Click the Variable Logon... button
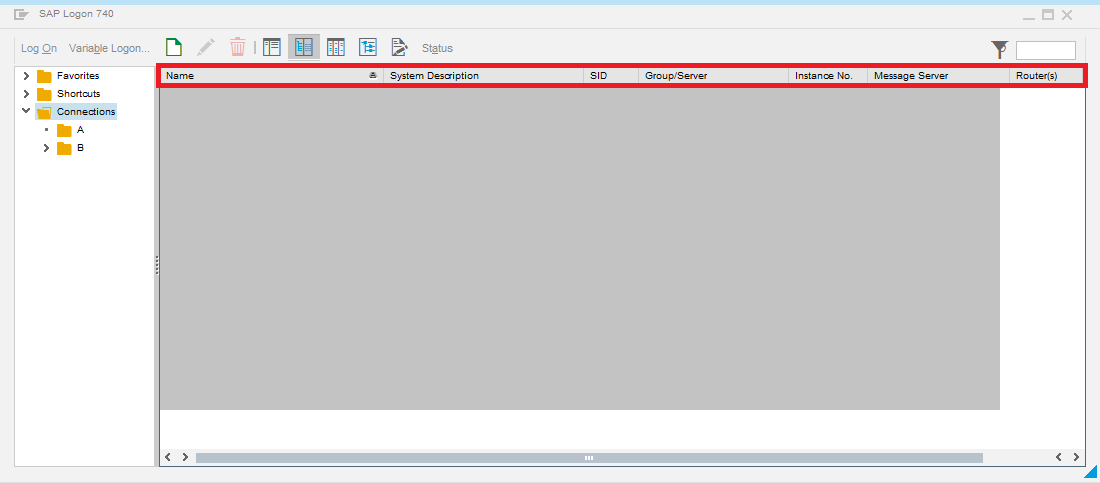 (x=109, y=48)
